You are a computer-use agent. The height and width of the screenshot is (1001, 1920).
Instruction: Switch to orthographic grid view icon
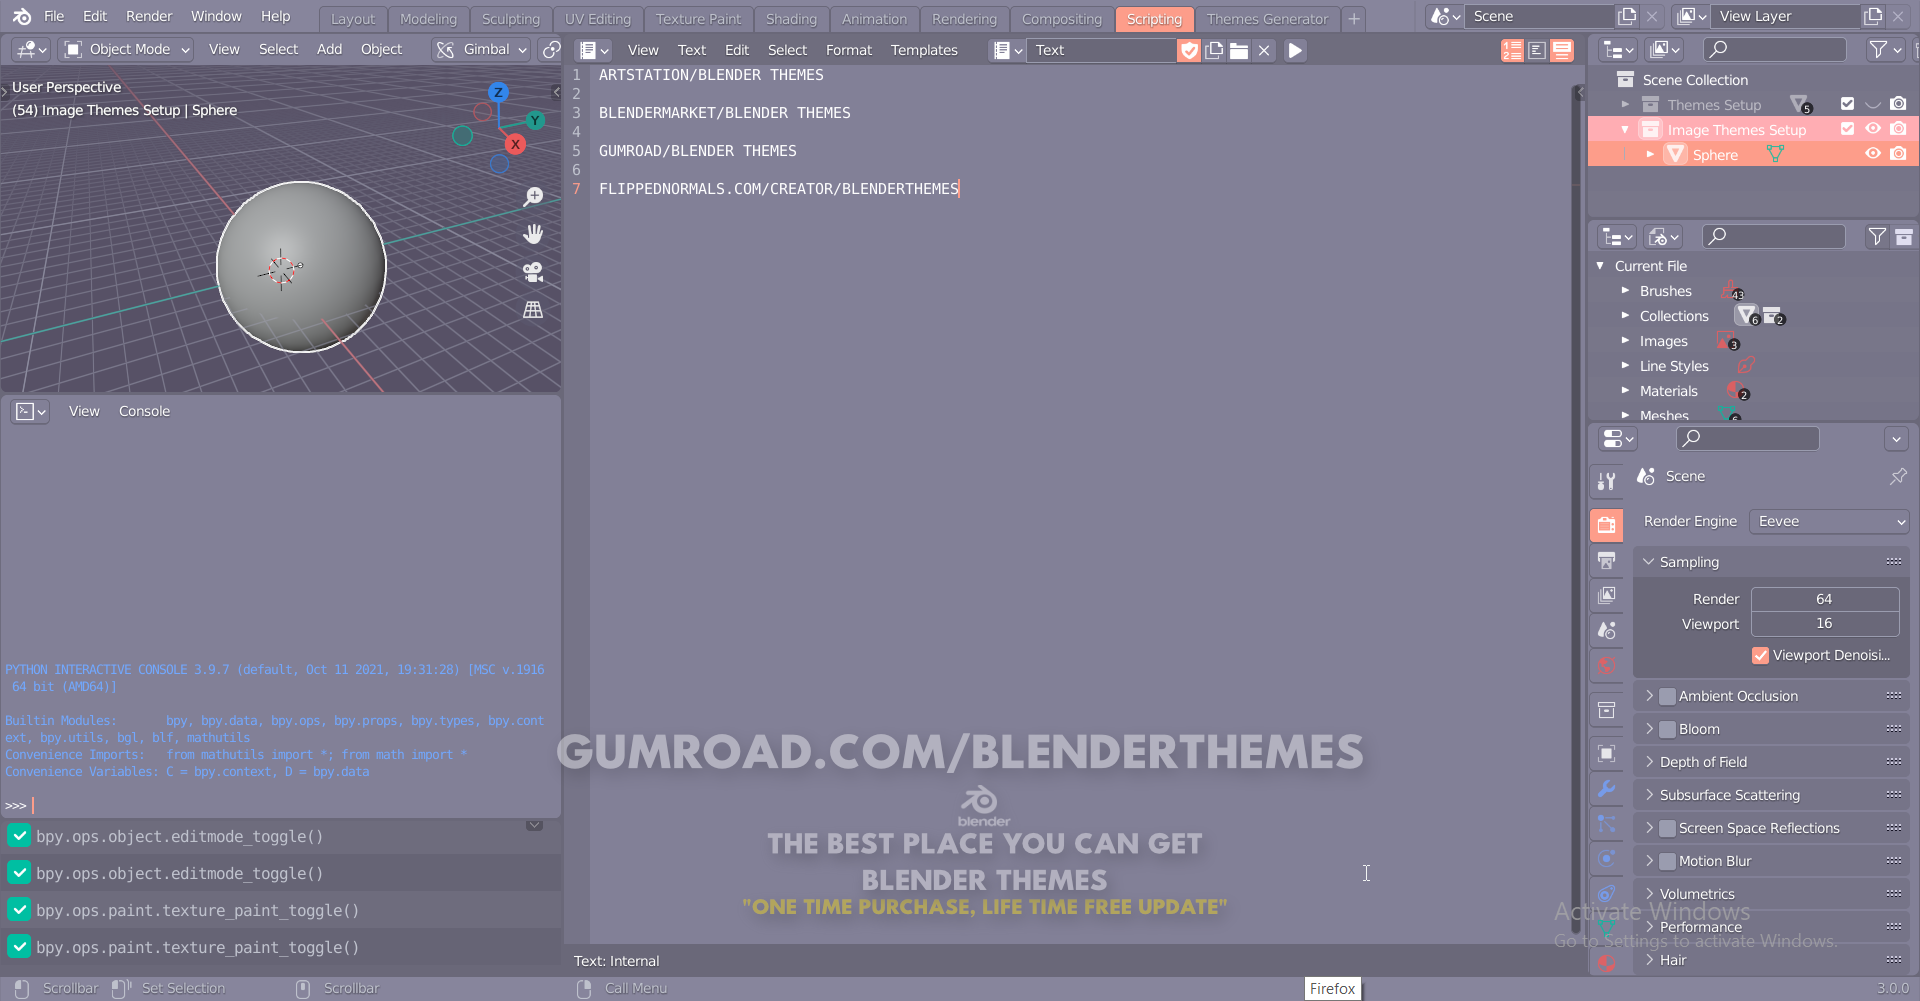534,310
